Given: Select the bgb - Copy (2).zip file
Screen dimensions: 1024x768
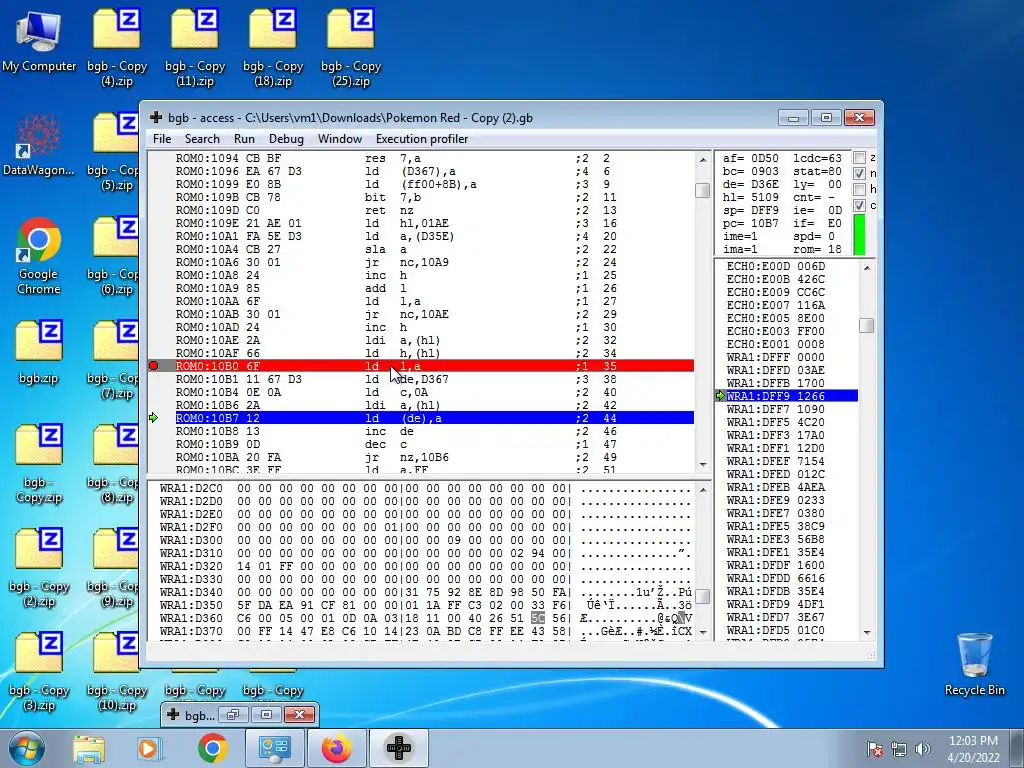Looking at the screenshot, I should [39, 568].
